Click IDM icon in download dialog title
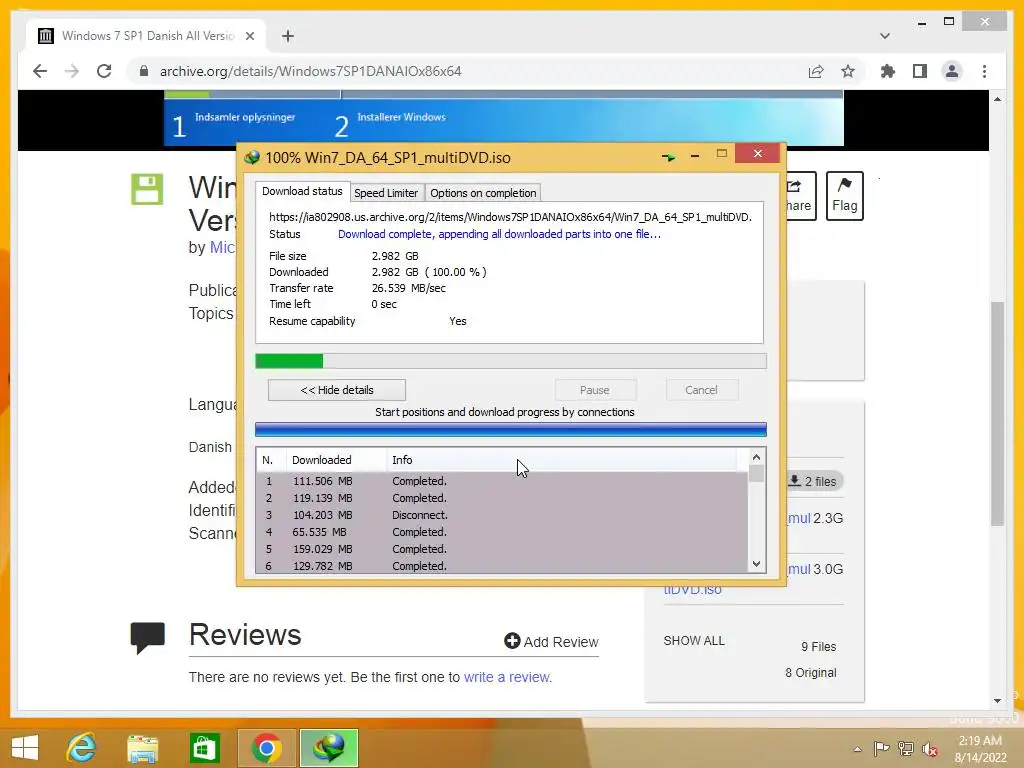 tap(252, 157)
